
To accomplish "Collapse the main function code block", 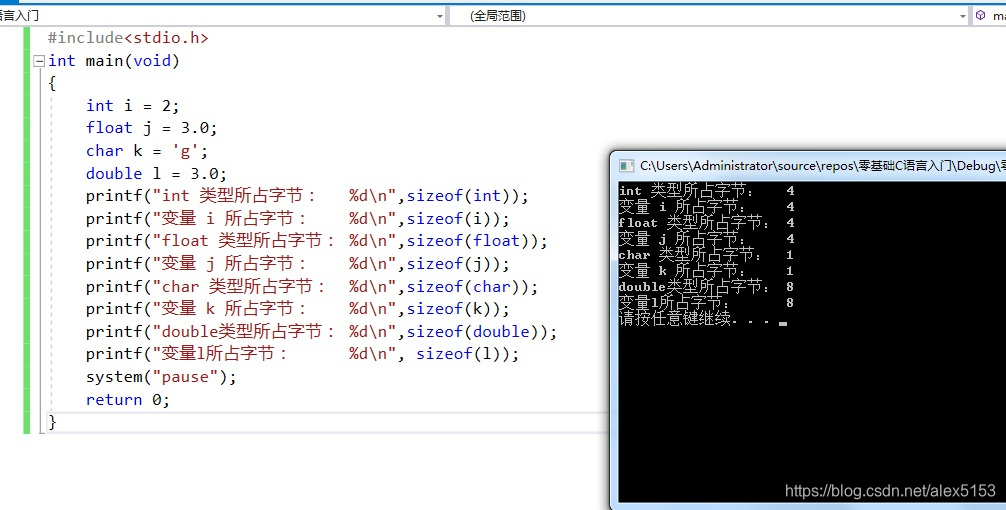I will point(38,61).
